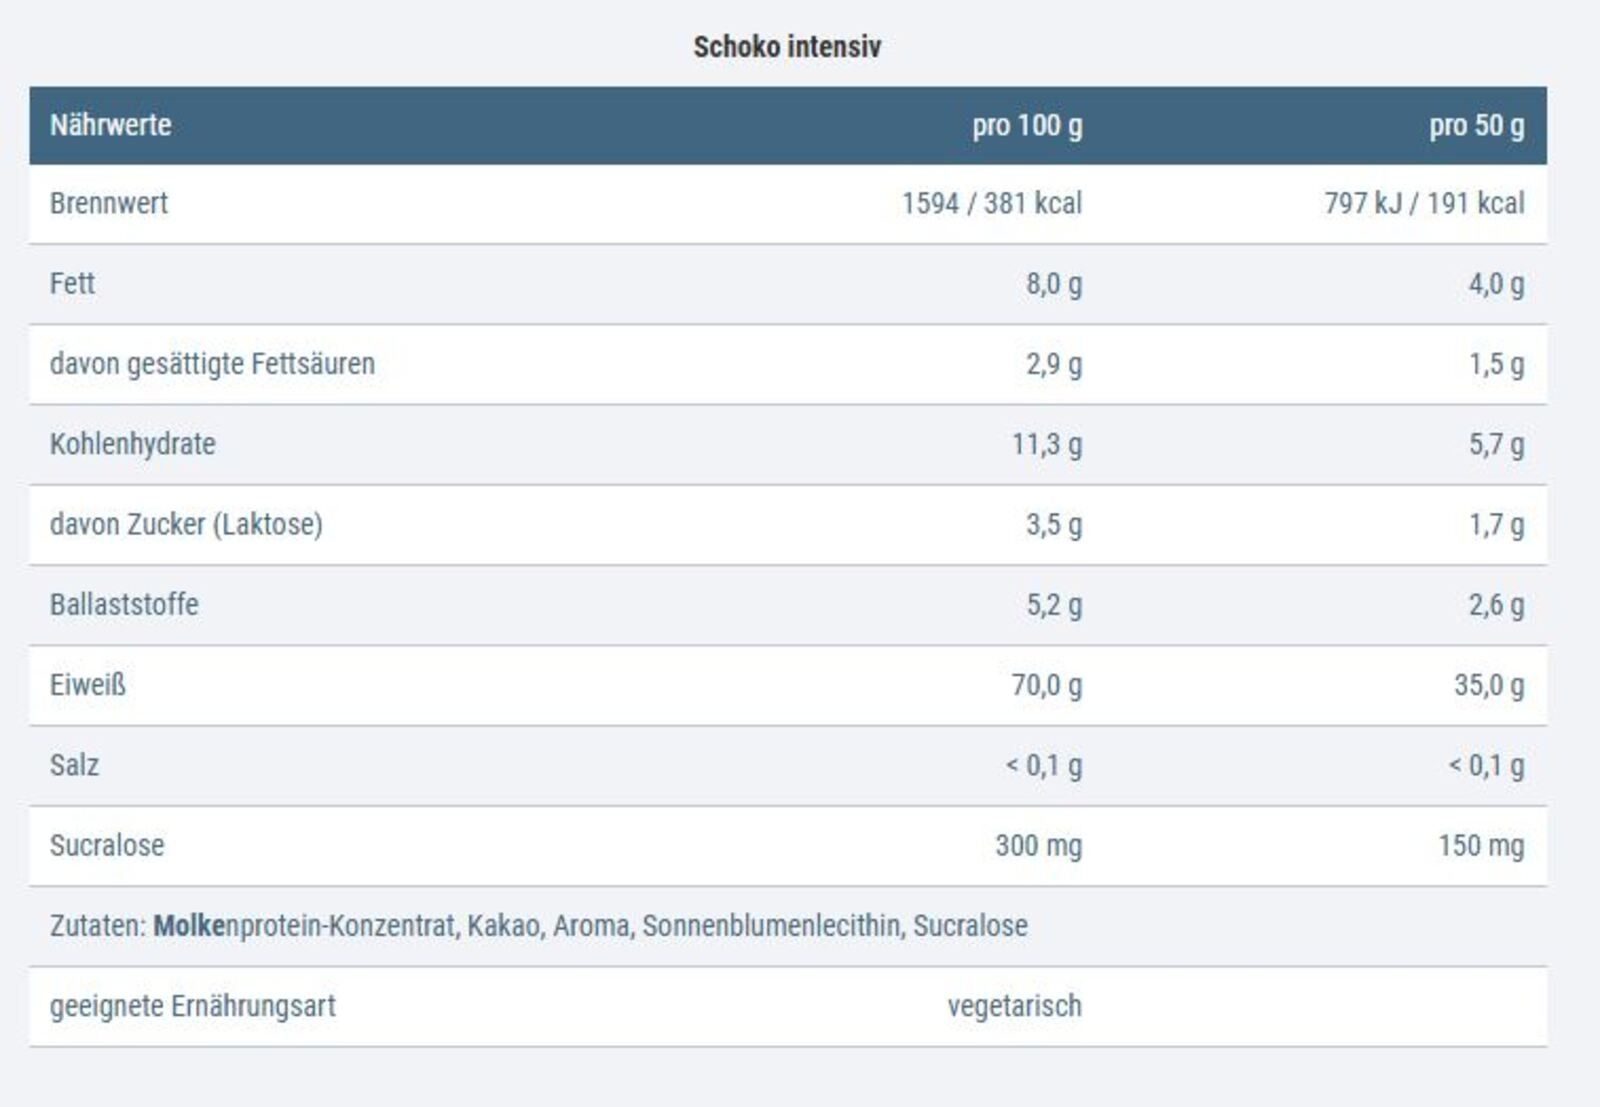Select the 'Kohlenhydrate' row label
Viewport: 1600px width, 1107px height.
point(132,444)
